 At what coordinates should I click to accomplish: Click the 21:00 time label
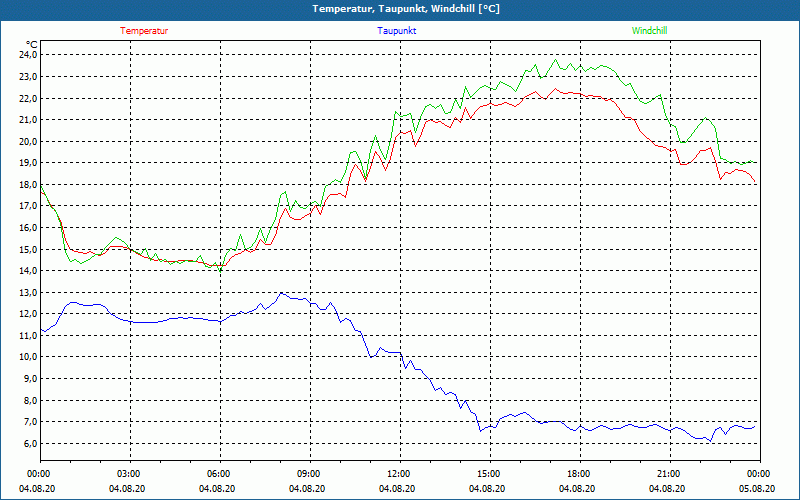(668, 474)
